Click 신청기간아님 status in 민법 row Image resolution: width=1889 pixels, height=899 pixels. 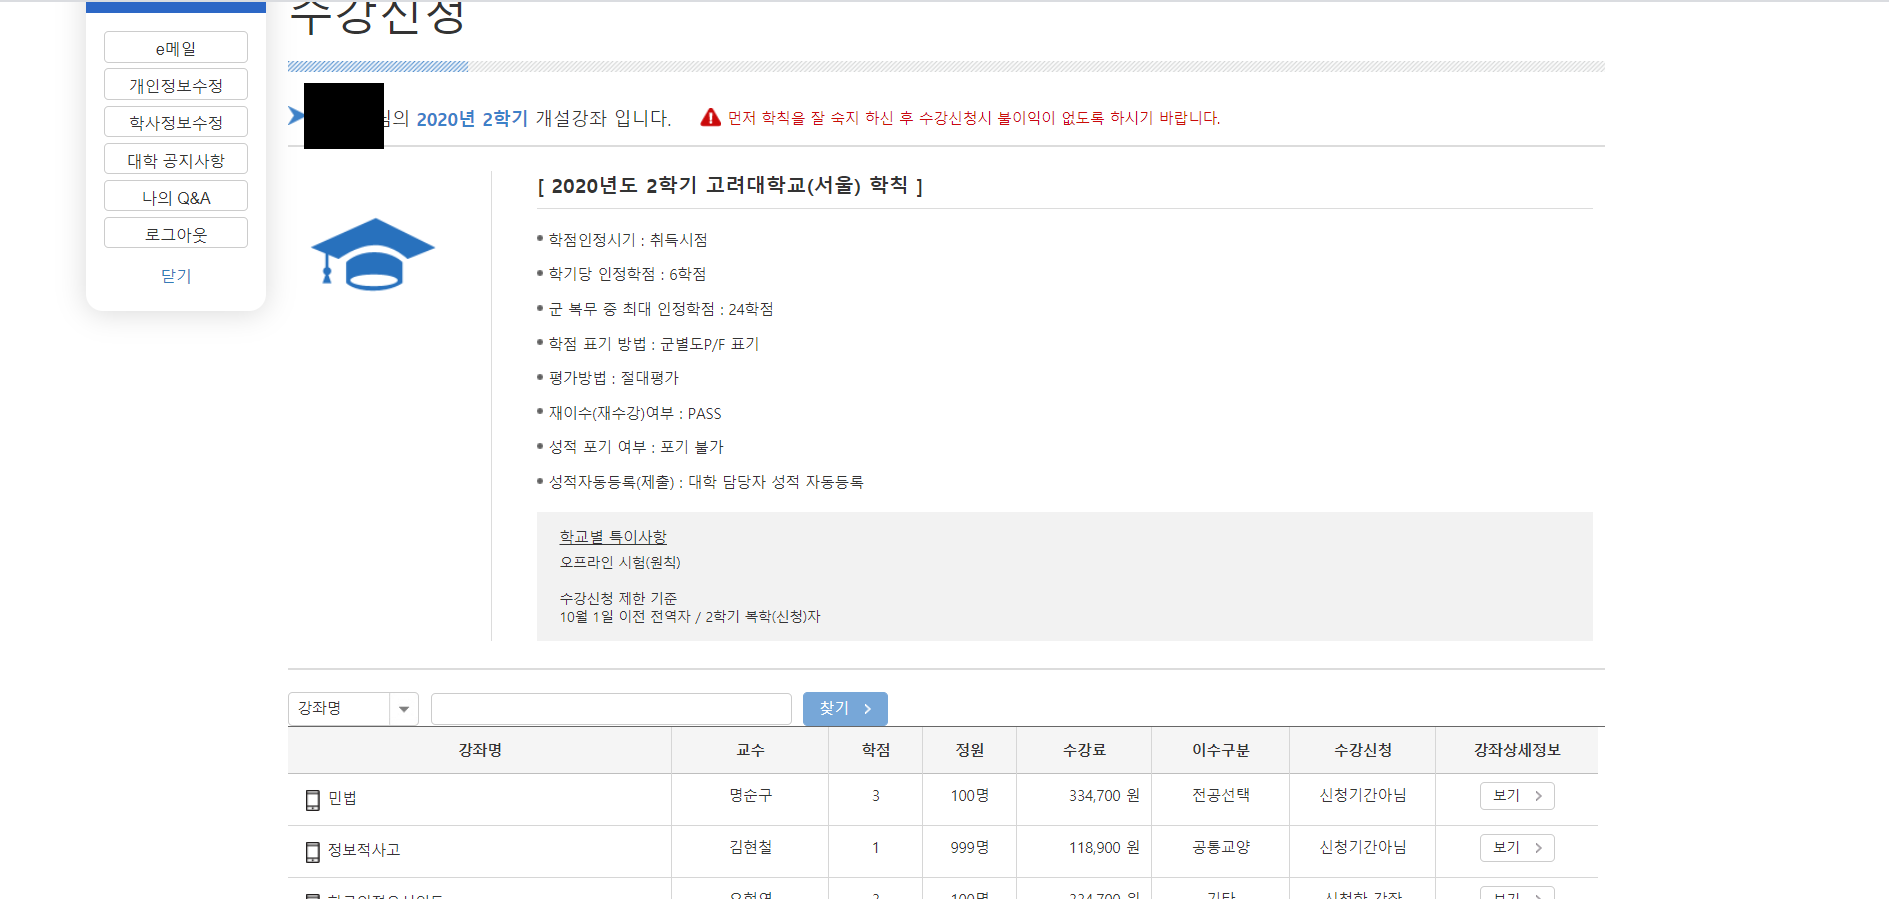point(1363,795)
